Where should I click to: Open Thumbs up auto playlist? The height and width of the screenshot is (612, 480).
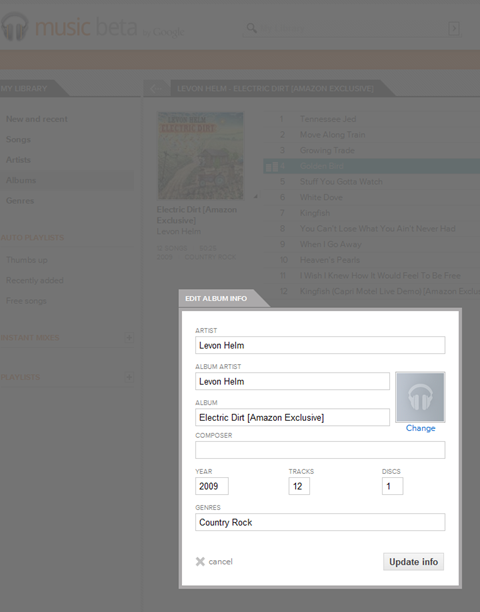click(x=27, y=260)
